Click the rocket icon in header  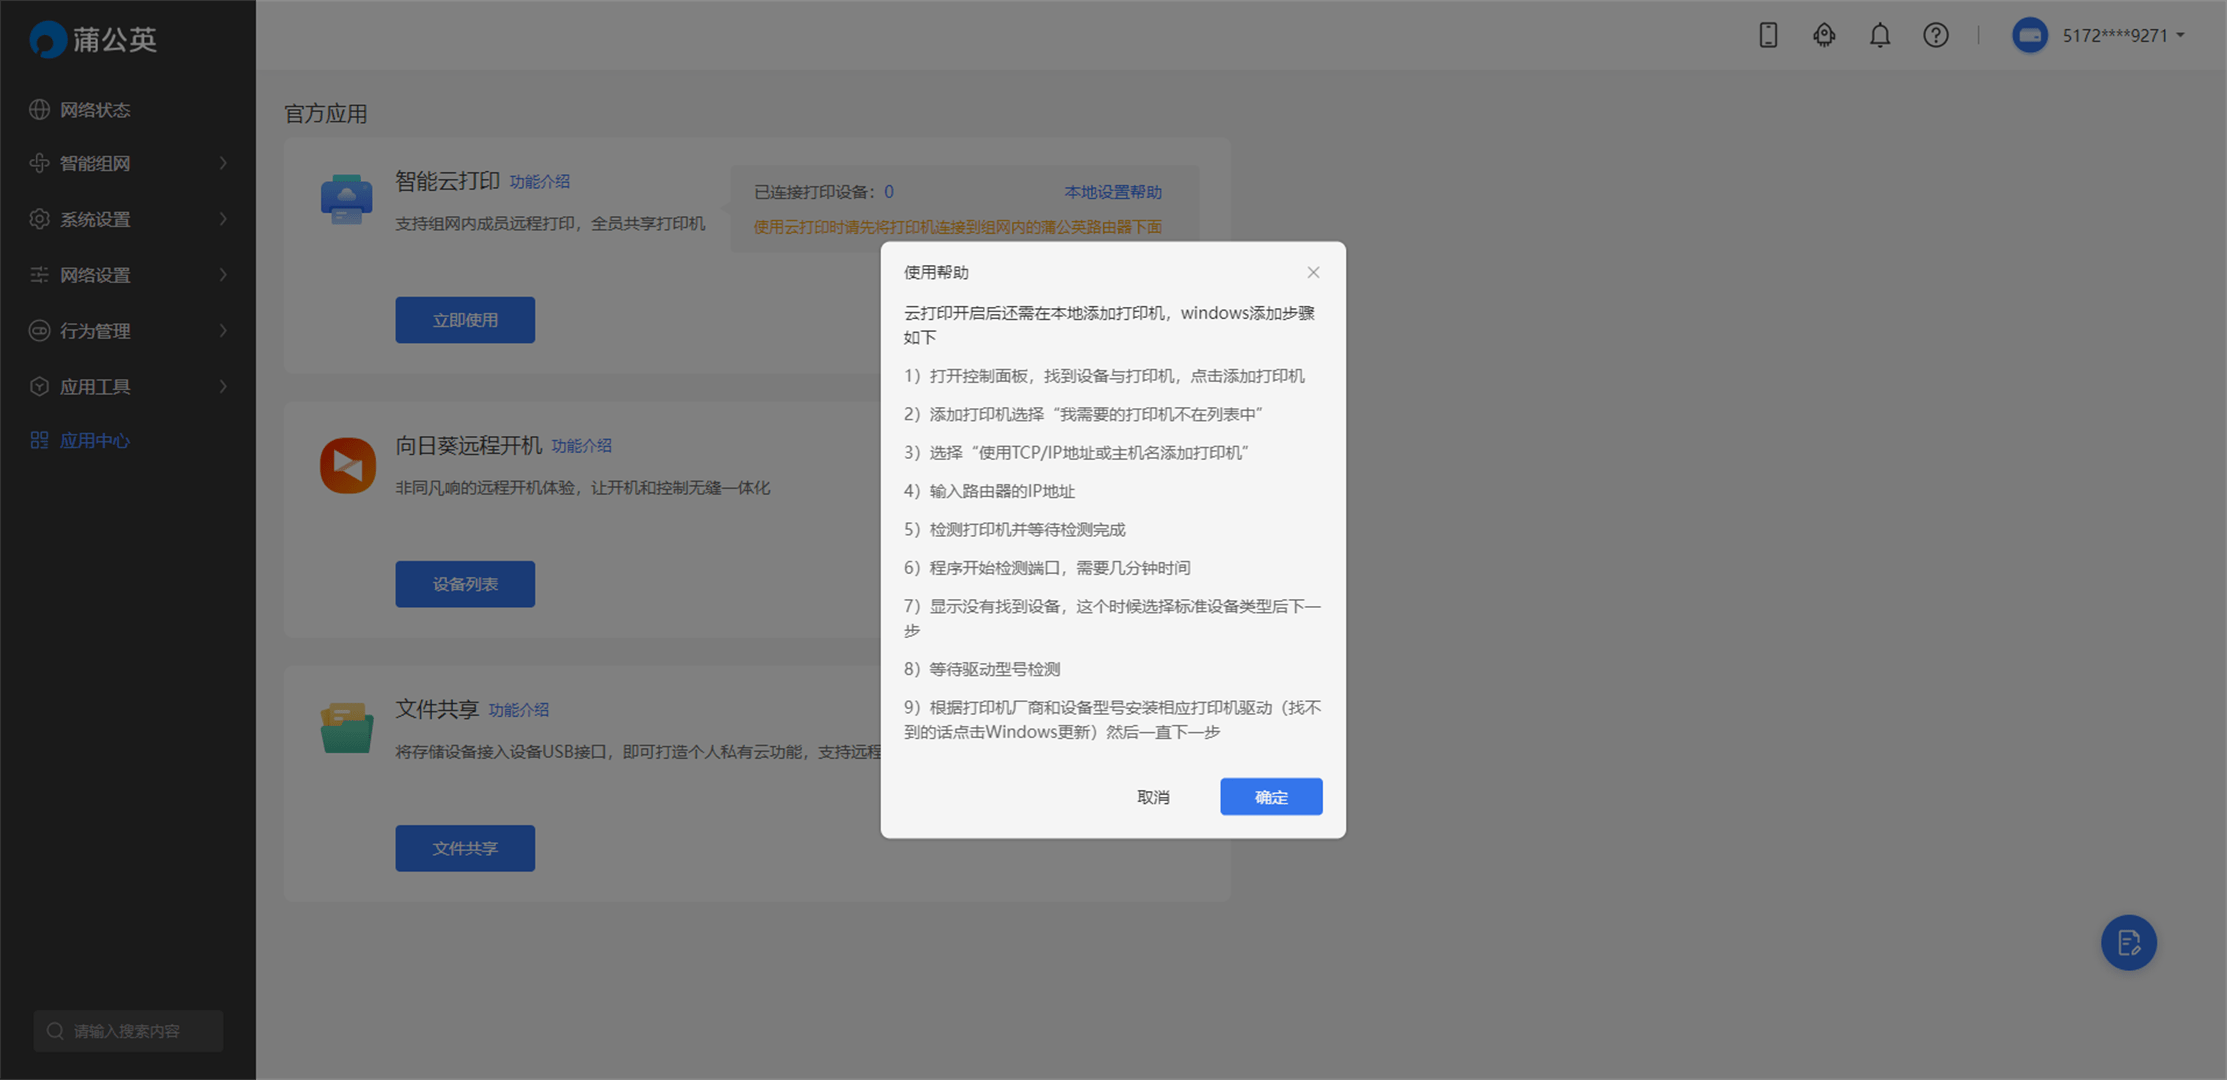tap(1824, 35)
